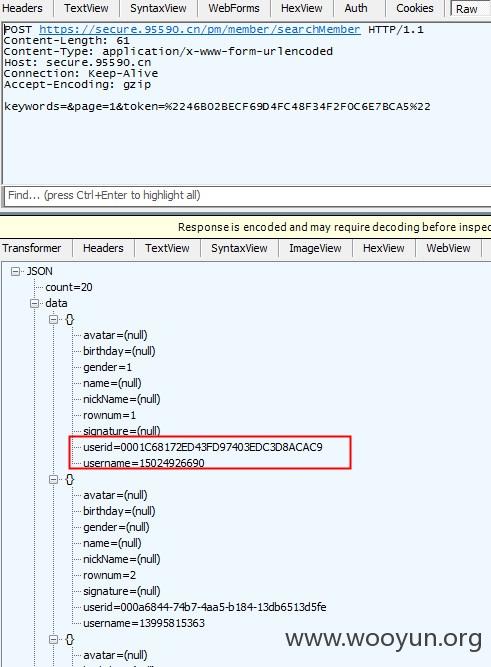
Task: Click the response encoded decode notice bar
Action: coord(246,227)
